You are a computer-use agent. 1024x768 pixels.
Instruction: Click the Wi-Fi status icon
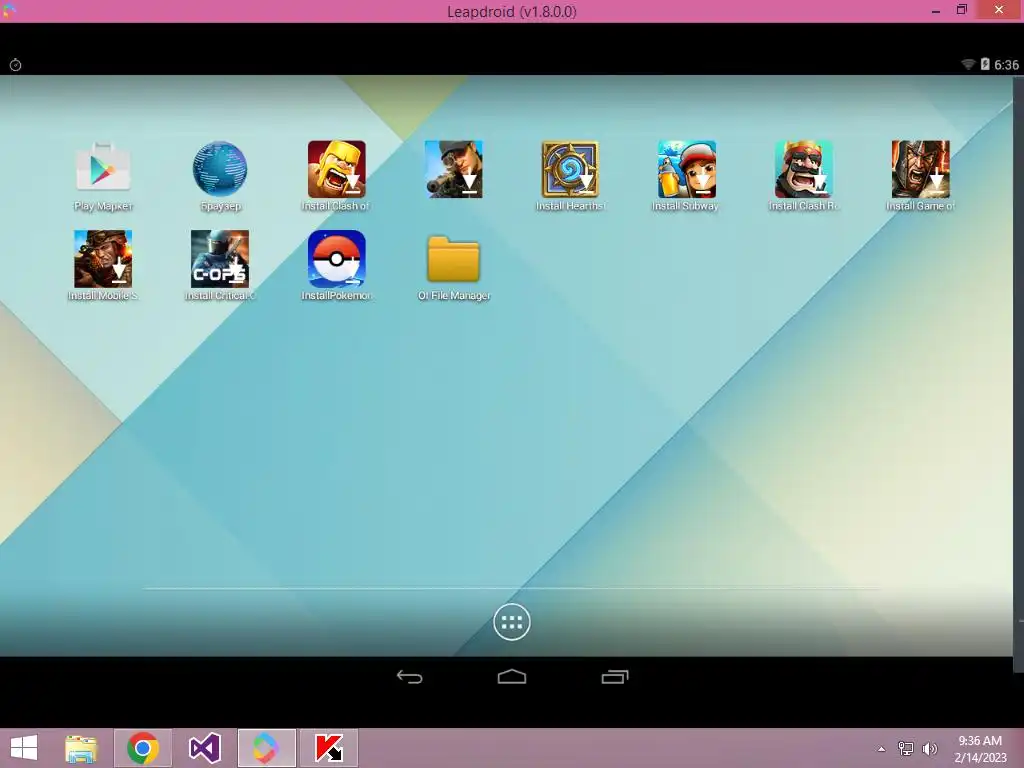968,64
